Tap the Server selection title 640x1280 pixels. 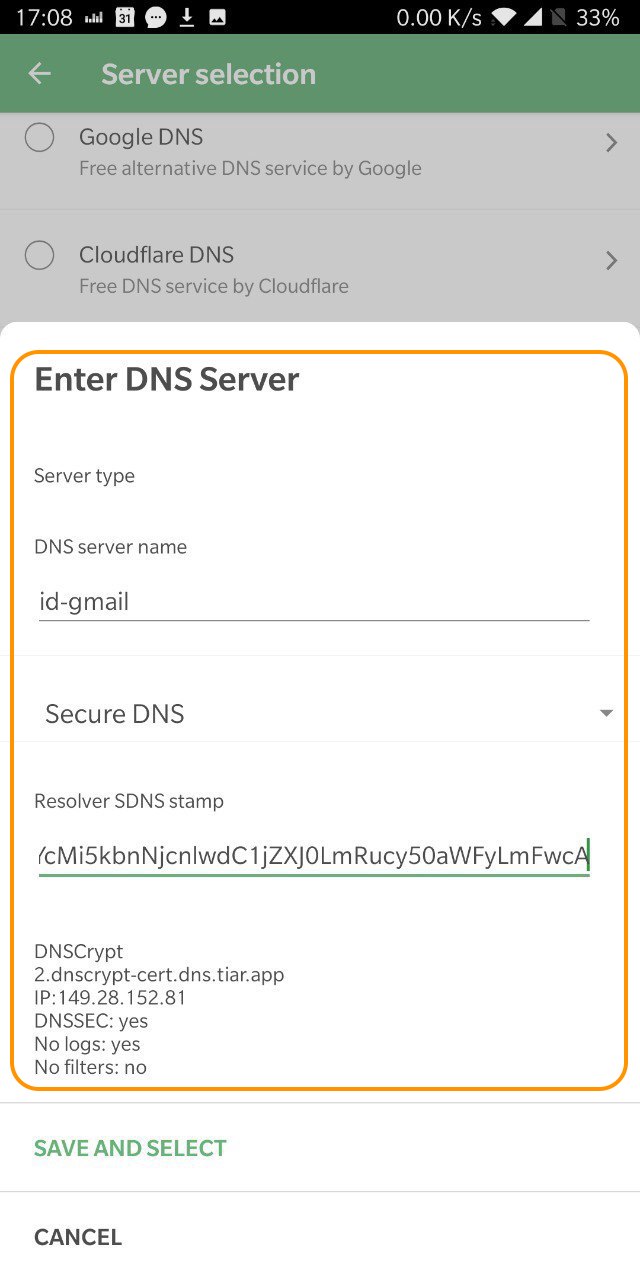pos(208,74)
